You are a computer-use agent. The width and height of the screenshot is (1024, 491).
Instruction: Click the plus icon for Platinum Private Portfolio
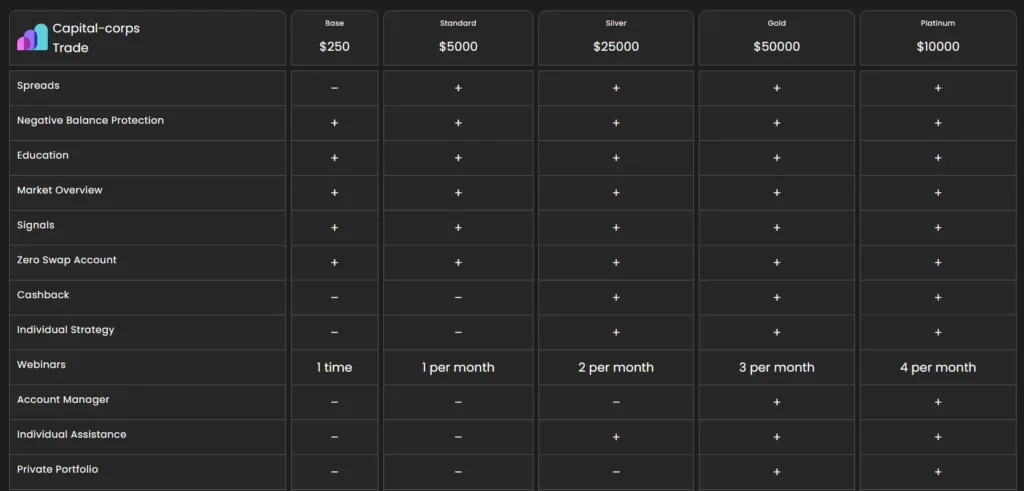tap(938, 472)
